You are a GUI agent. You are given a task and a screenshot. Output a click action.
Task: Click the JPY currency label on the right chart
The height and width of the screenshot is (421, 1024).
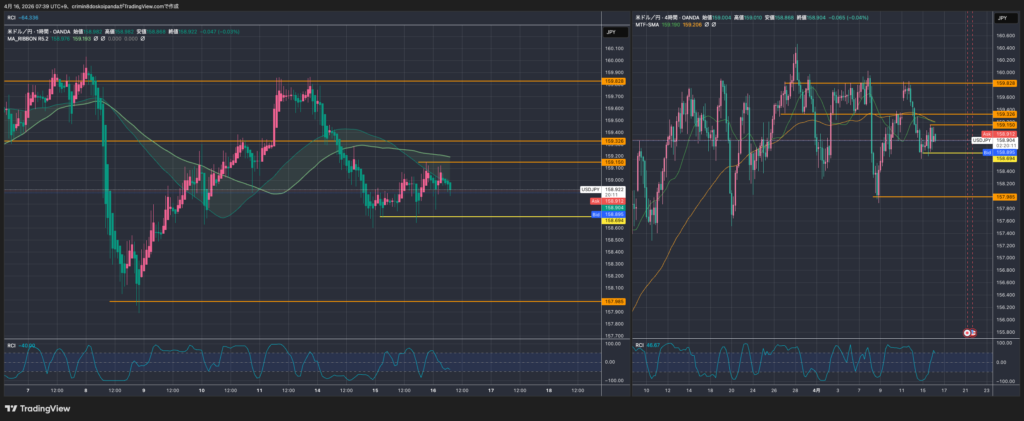(1001, 19)
